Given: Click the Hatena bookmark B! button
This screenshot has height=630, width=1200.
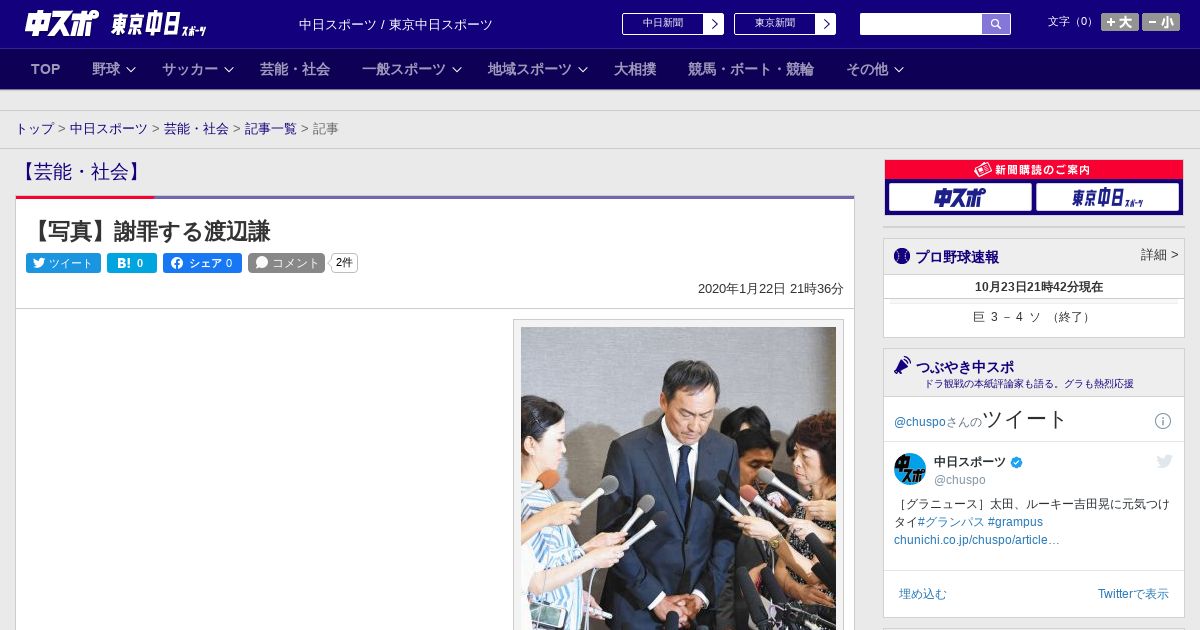Looking at the screenshot, I should point(132,263).
